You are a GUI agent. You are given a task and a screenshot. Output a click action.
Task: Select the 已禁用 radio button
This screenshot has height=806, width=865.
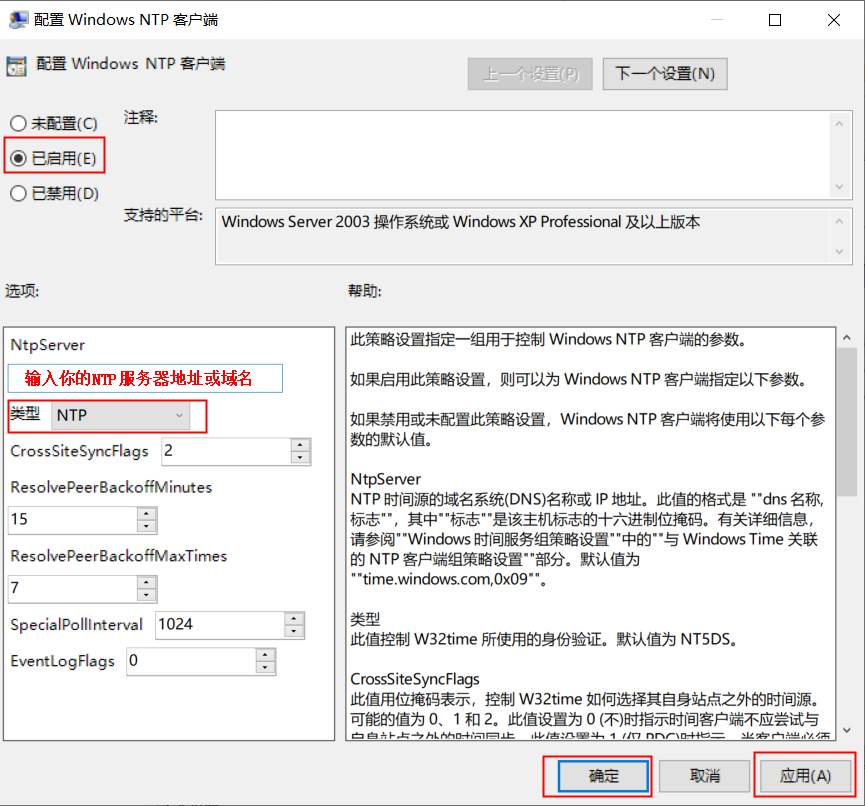click(17, 193)
